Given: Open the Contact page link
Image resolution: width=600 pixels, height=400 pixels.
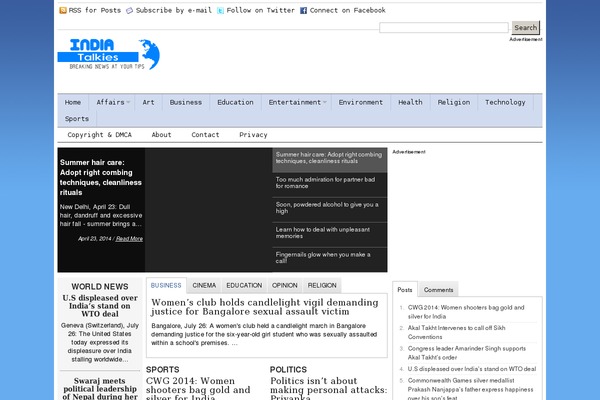Looking at the screenshot, I should click(x=205, y=135).
